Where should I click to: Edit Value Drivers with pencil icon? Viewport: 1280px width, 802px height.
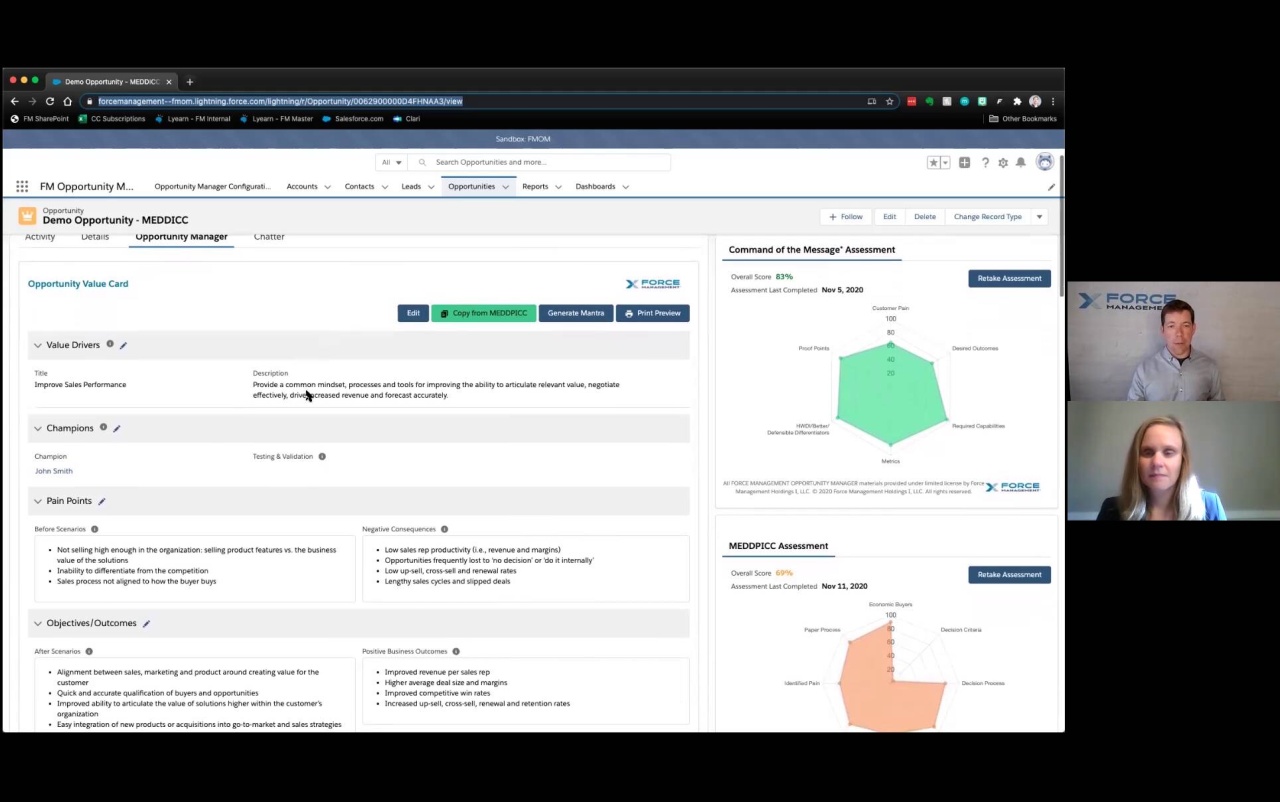pyautogui.click(x=123, y=345)
